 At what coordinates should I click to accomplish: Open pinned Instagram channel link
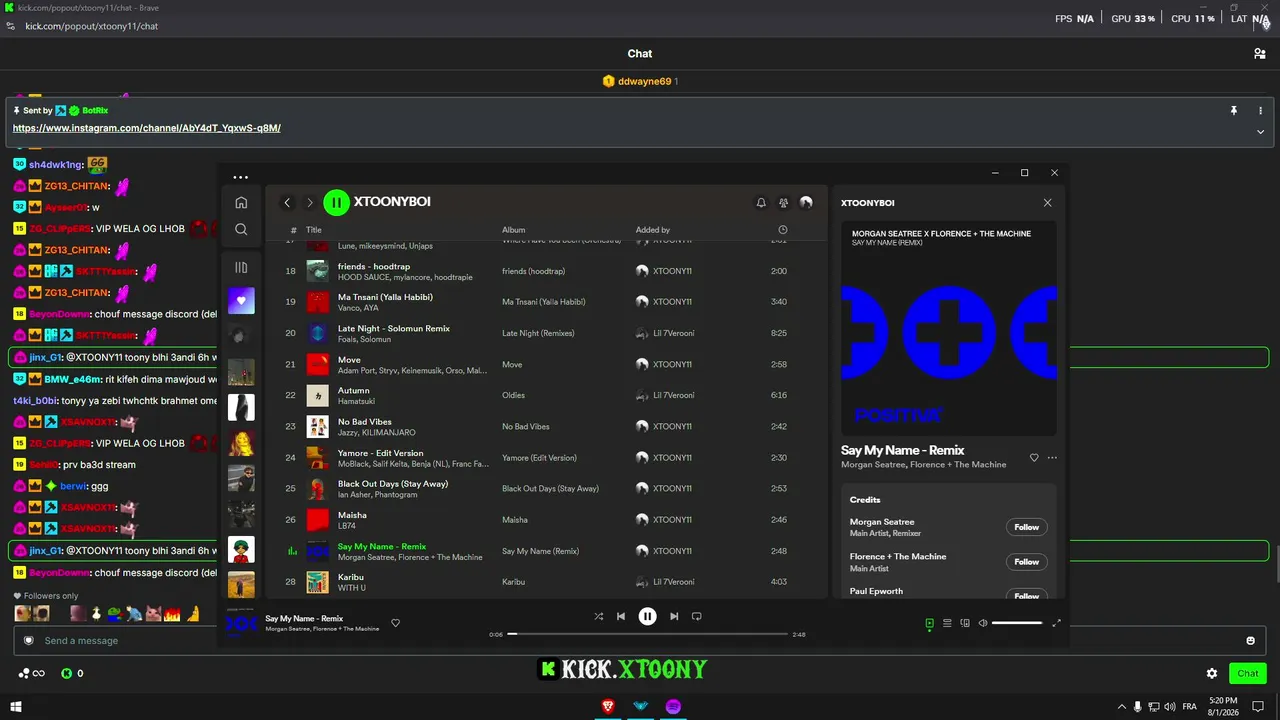click(x=146, y=128)
